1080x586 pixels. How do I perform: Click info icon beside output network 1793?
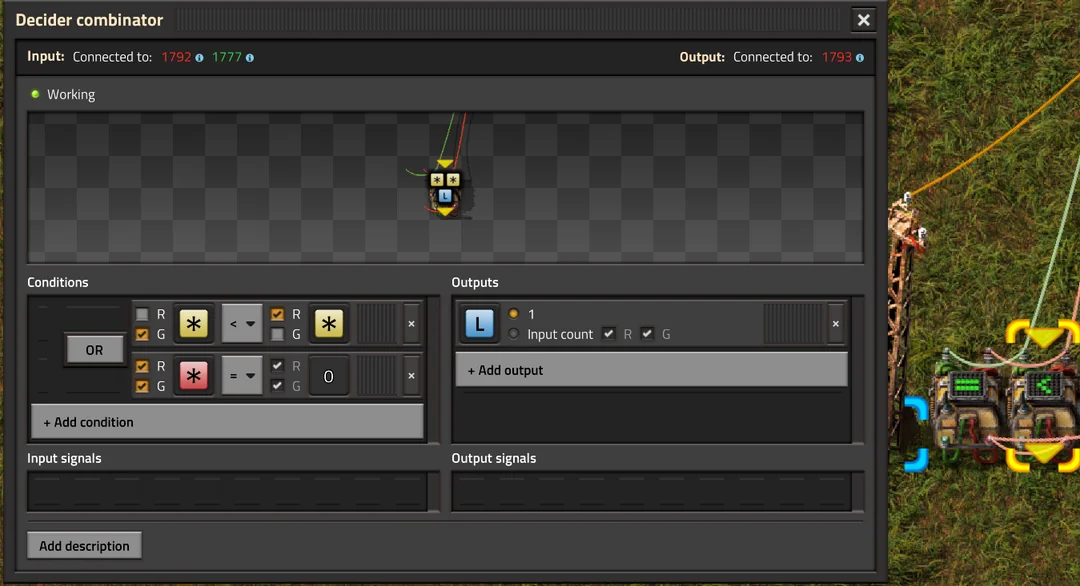click(860, 58)
